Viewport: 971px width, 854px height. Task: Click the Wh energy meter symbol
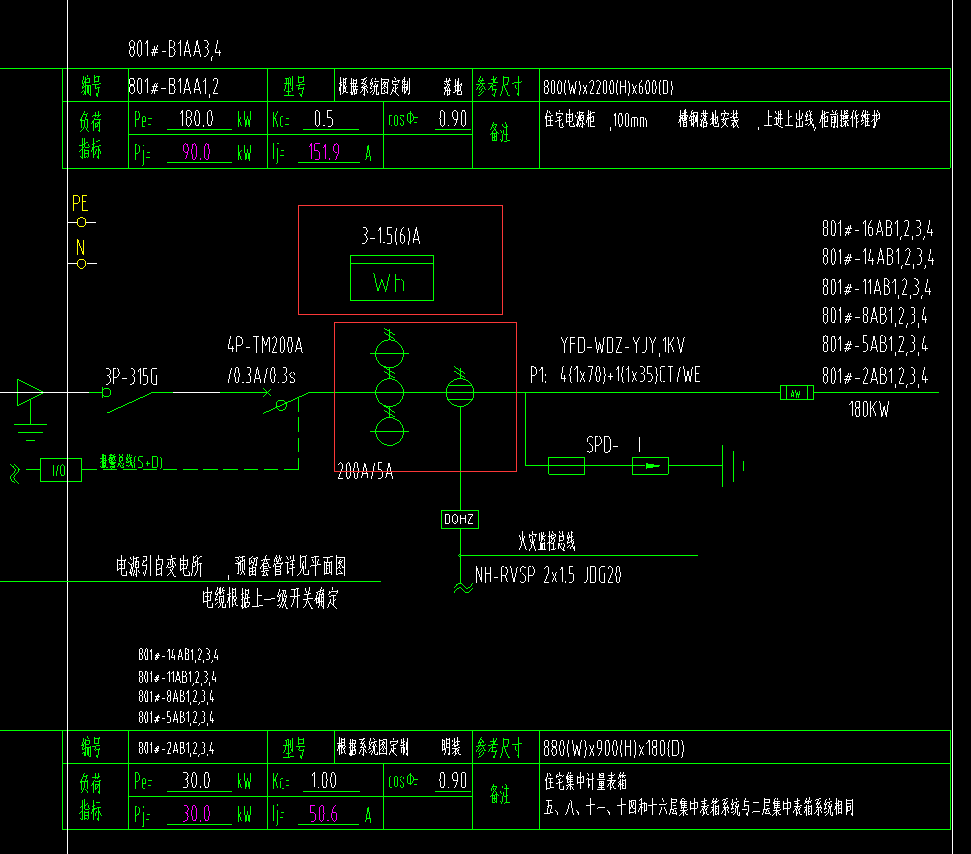pos(392,278)
